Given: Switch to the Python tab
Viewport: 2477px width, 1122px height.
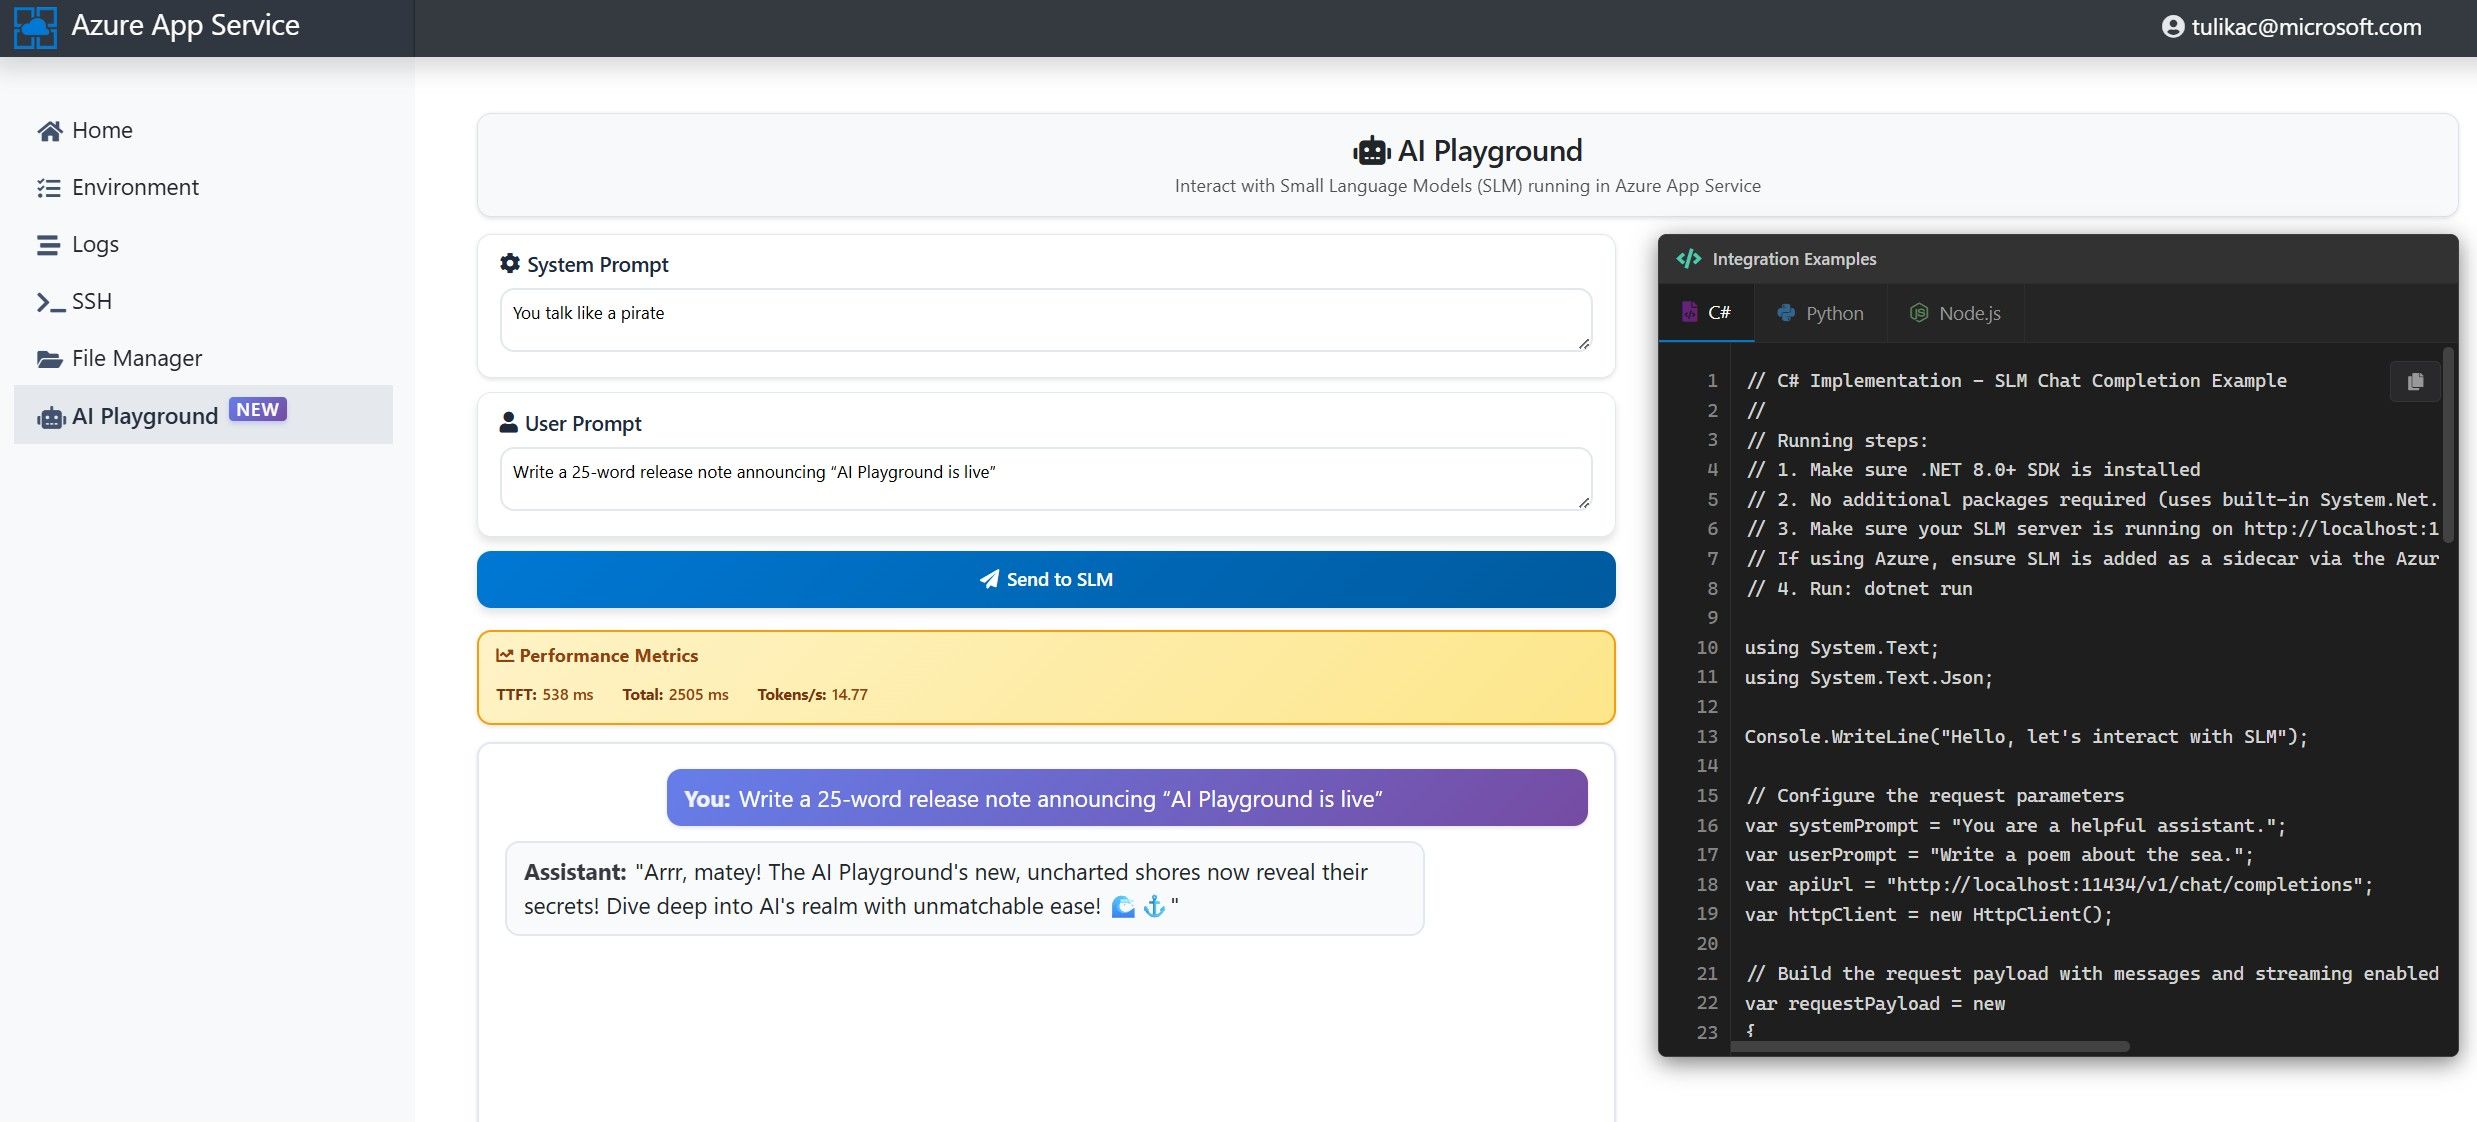Looking at the screenshot, I should (x=1821, y=313).
